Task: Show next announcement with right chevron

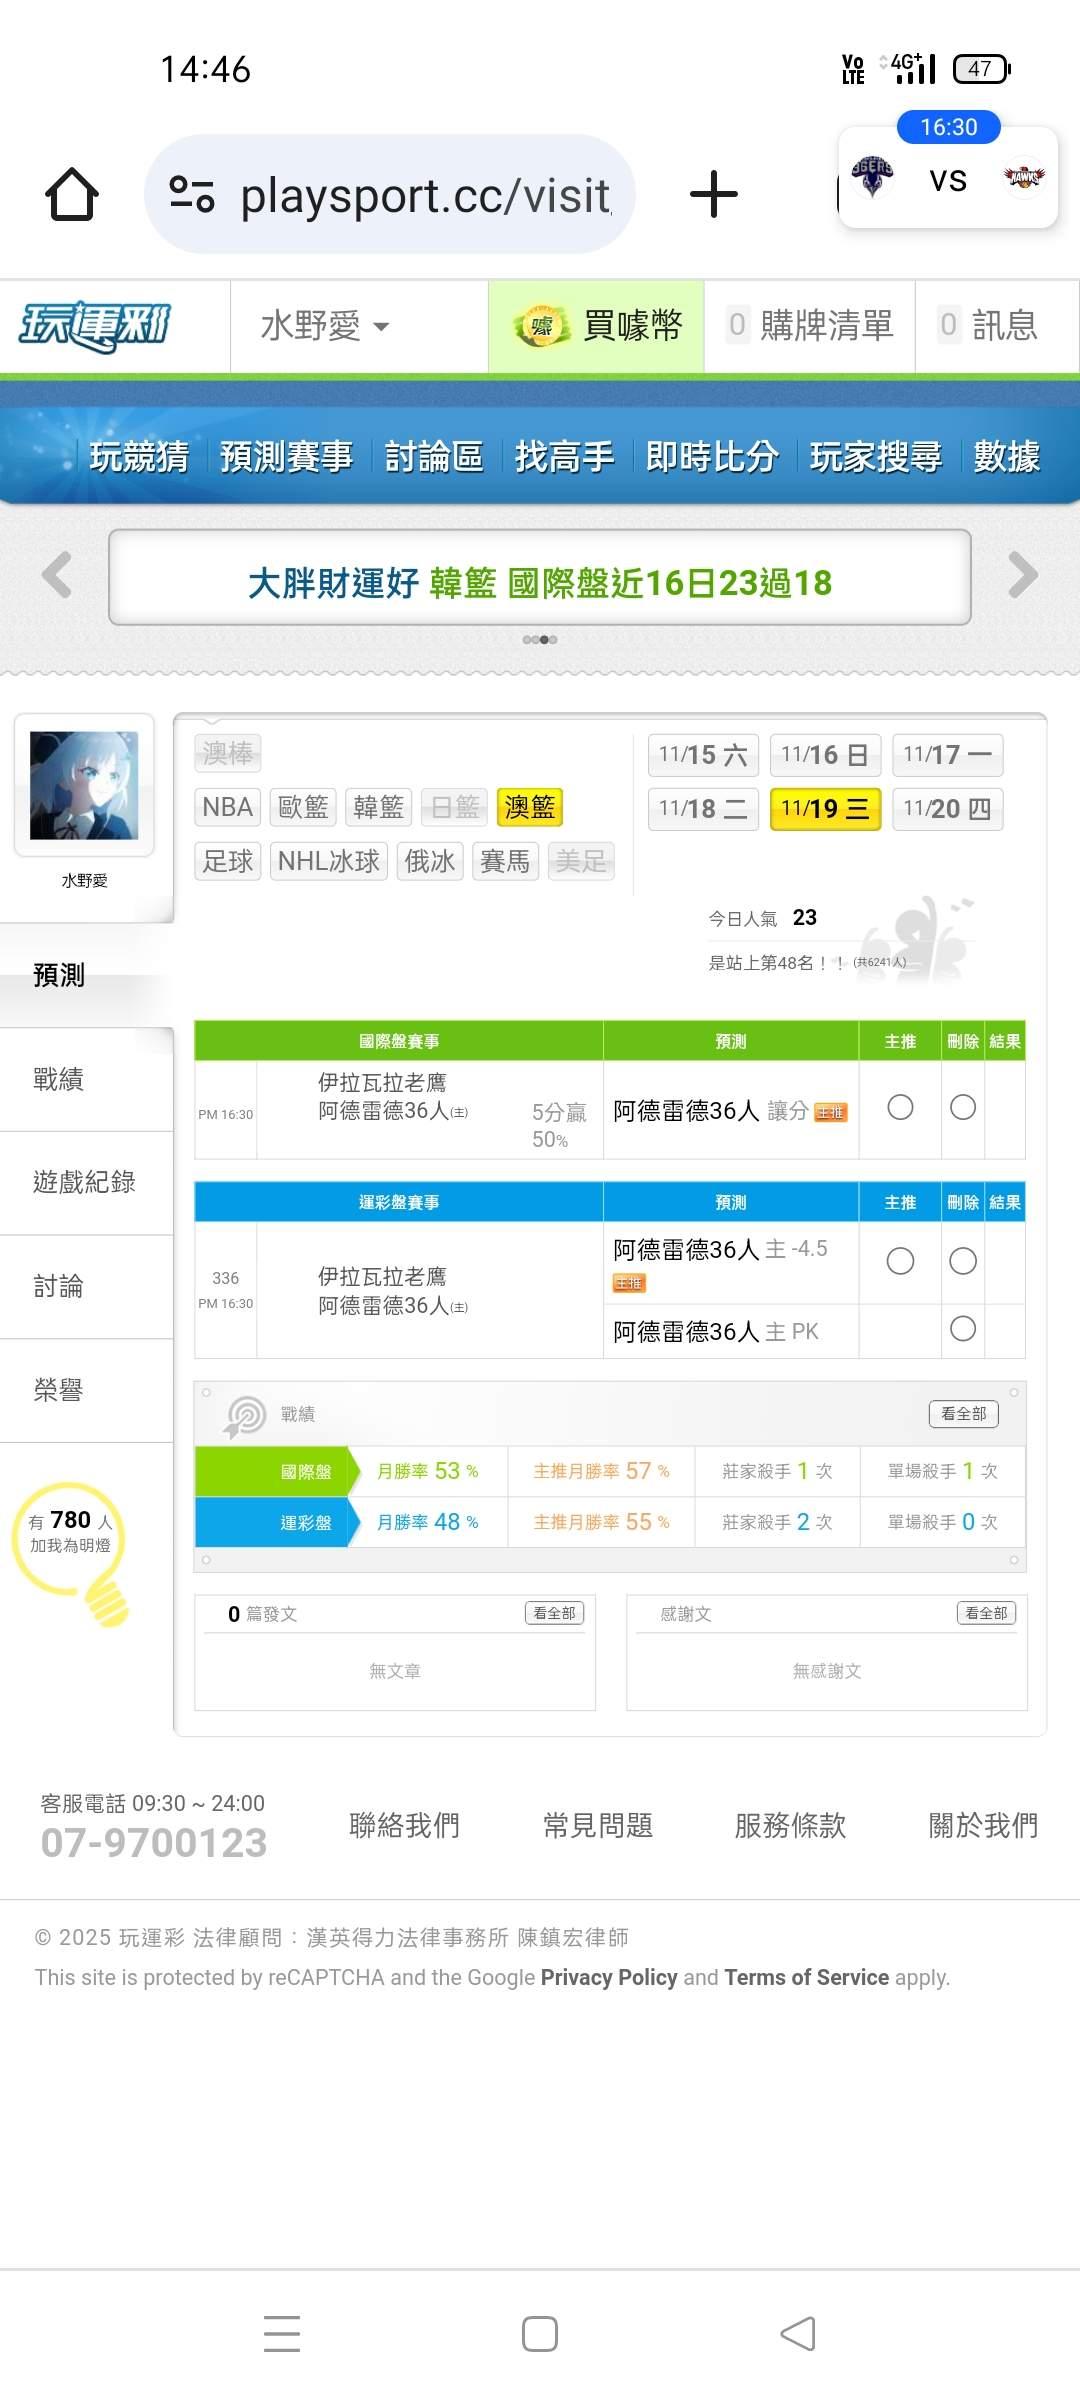Action: pyautogui.click(x=1022, y=575)
